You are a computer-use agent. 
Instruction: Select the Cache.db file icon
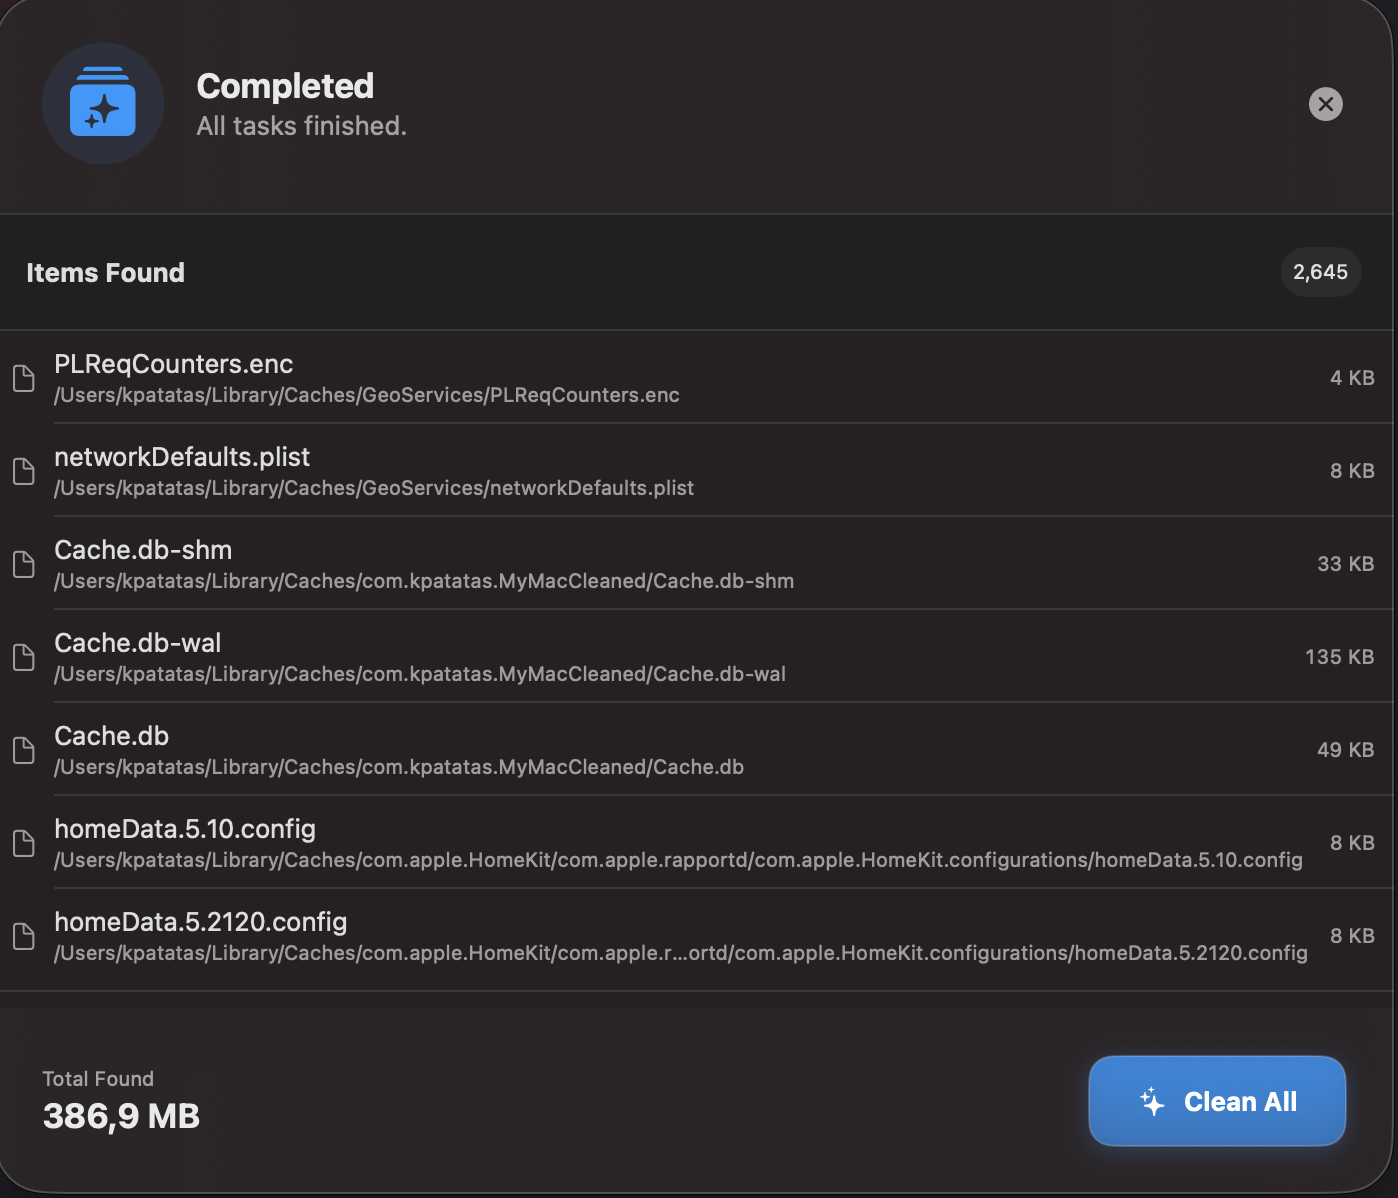tap(23, 750)
